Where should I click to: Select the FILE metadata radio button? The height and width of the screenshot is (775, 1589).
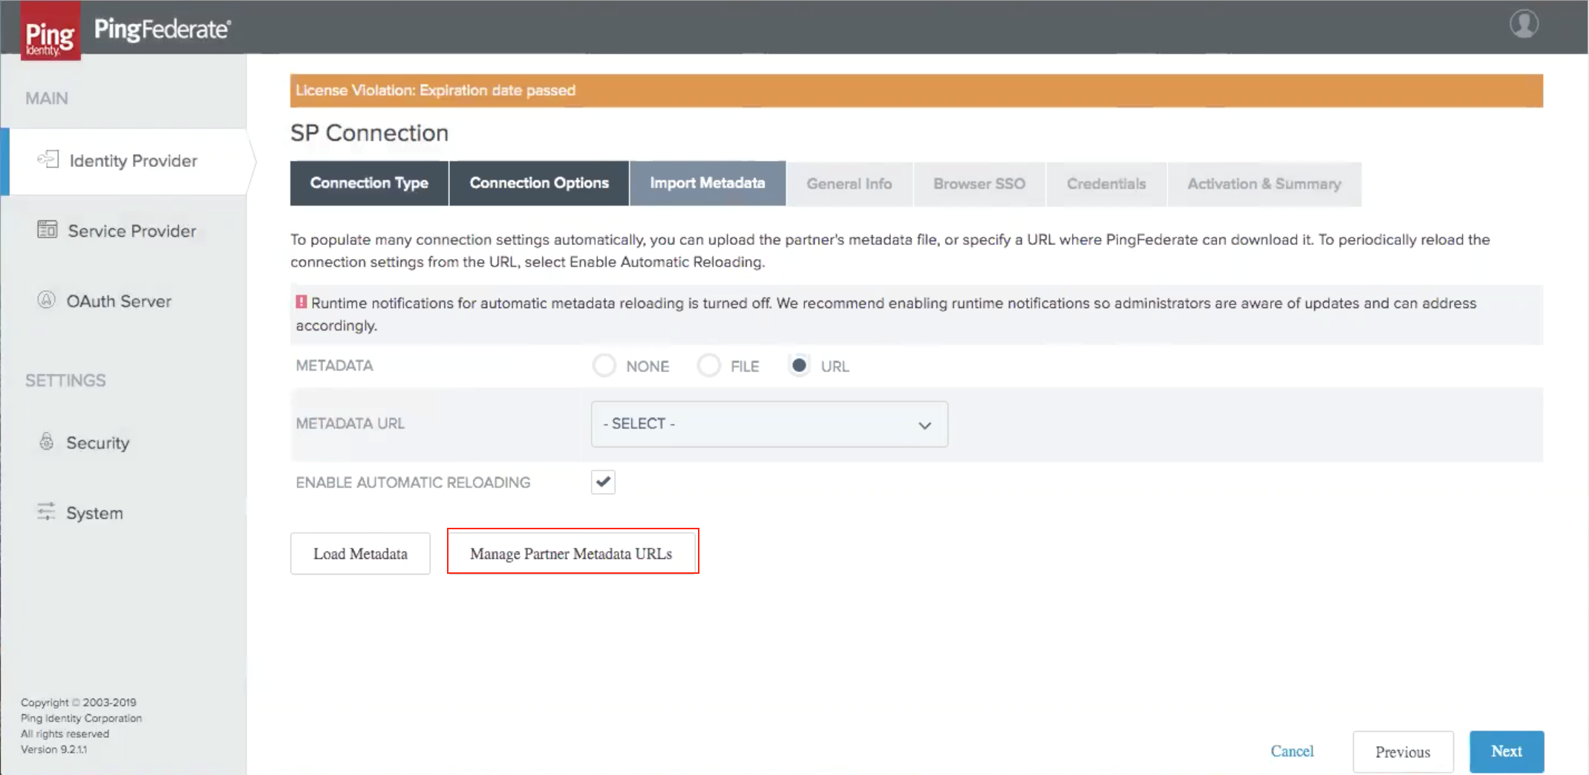click(x=709, y=366)
